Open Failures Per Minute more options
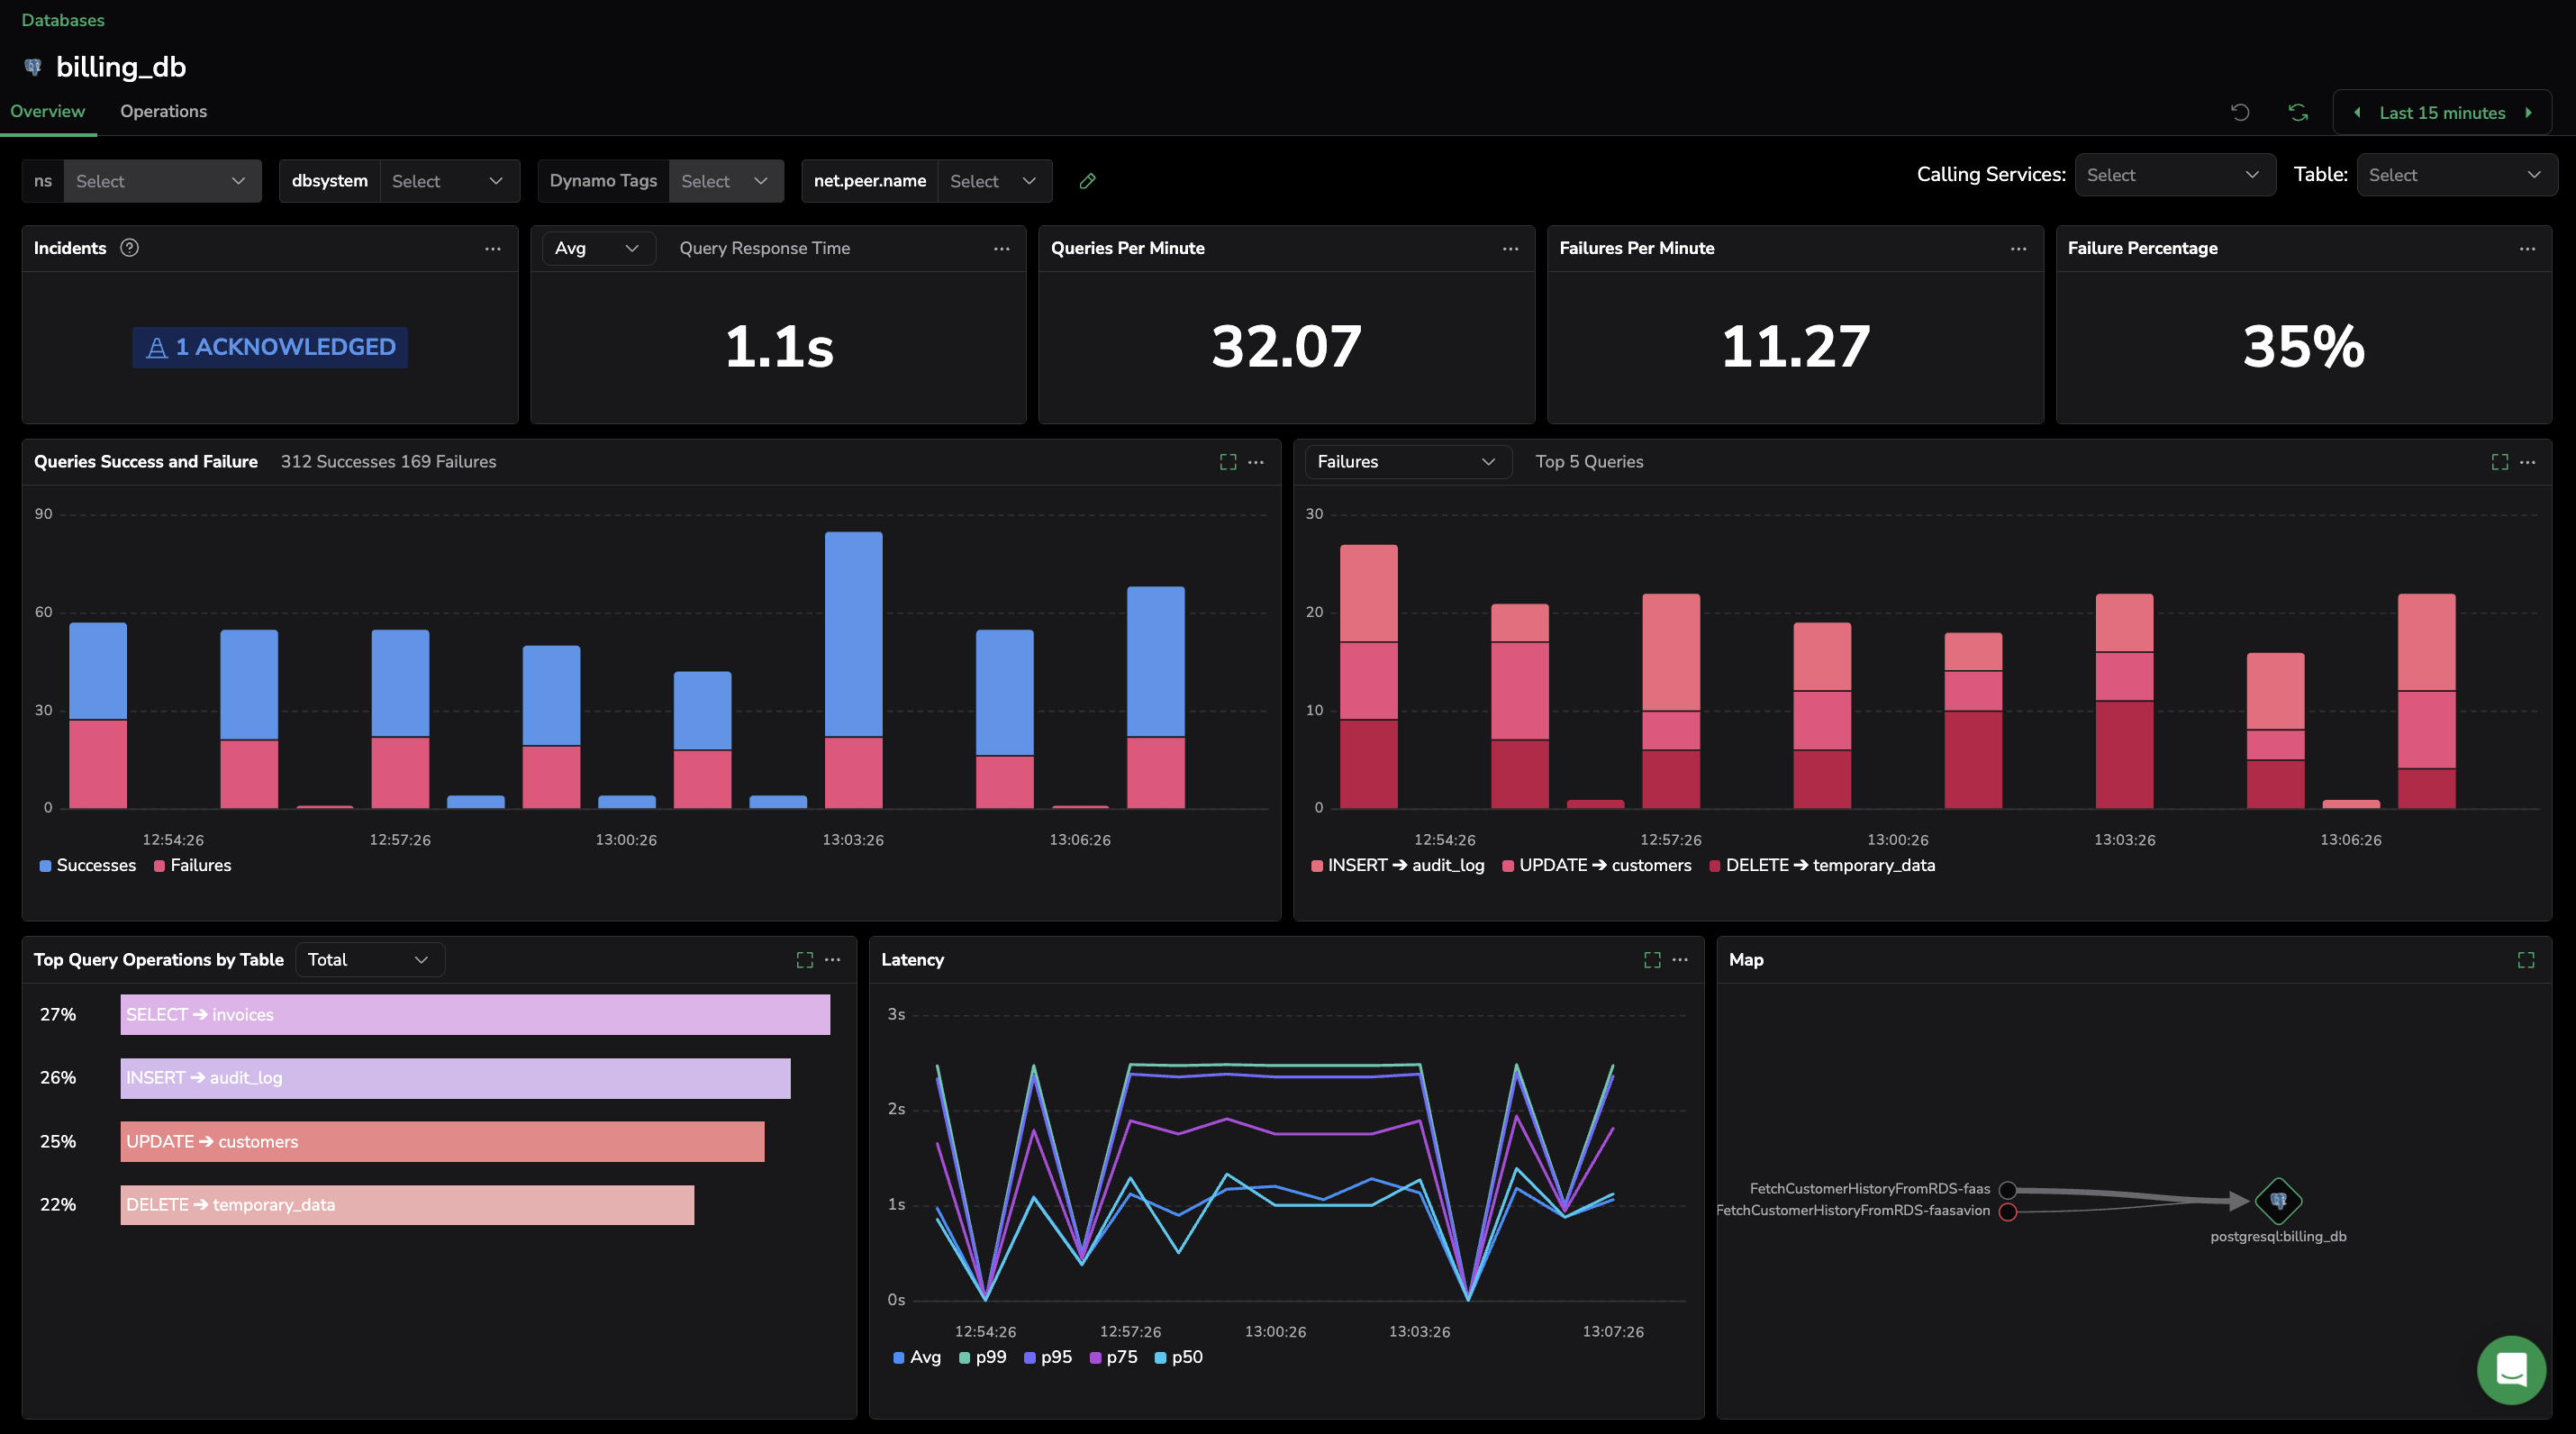The height and width of the screenshot is (1434, 2576). [x=2019, y=249]
